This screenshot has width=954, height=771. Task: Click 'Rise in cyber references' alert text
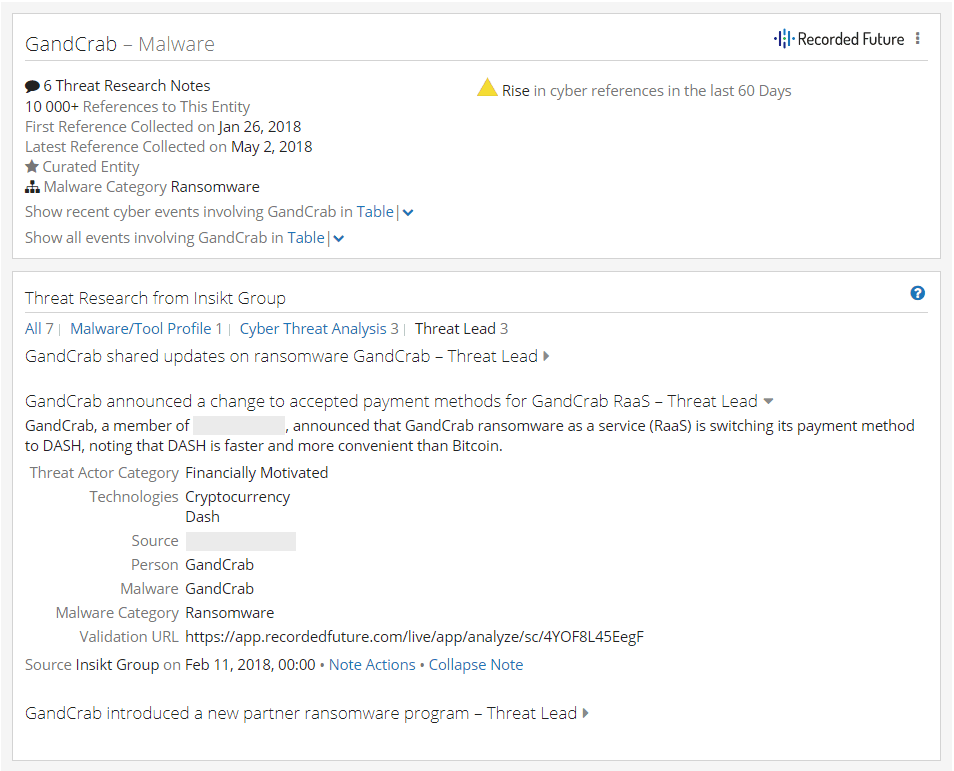646,91
